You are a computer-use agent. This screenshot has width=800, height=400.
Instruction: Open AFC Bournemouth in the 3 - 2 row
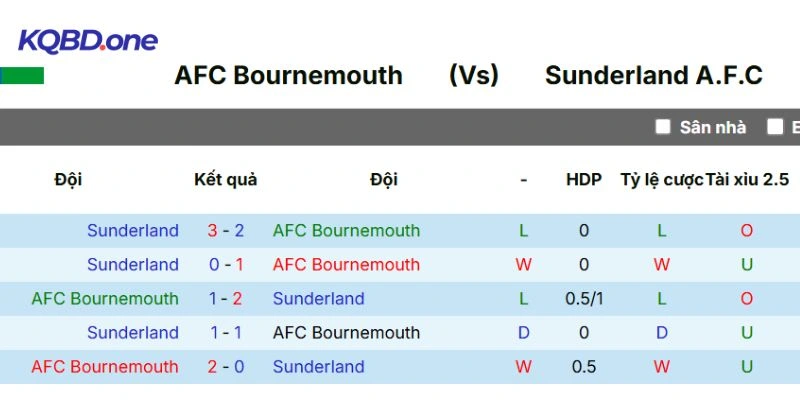coord(346,231)
